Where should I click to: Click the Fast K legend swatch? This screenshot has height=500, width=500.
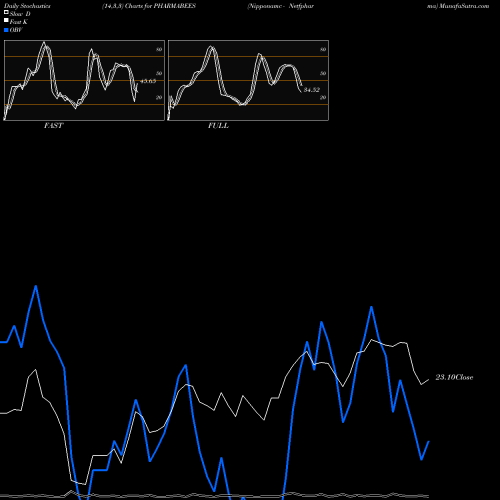click(x=6, y=20)
